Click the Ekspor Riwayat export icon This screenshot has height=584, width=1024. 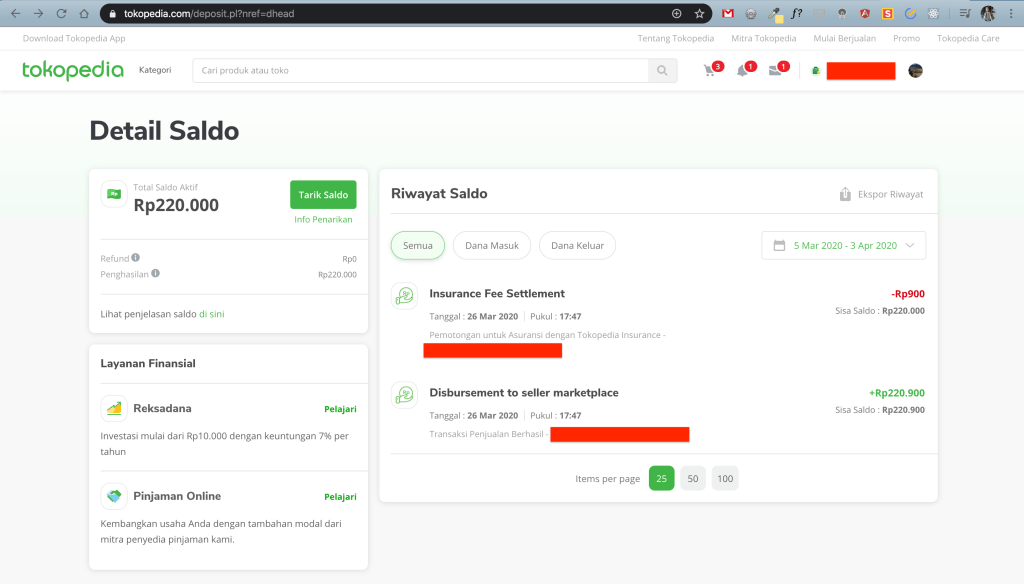click(845, 194)
